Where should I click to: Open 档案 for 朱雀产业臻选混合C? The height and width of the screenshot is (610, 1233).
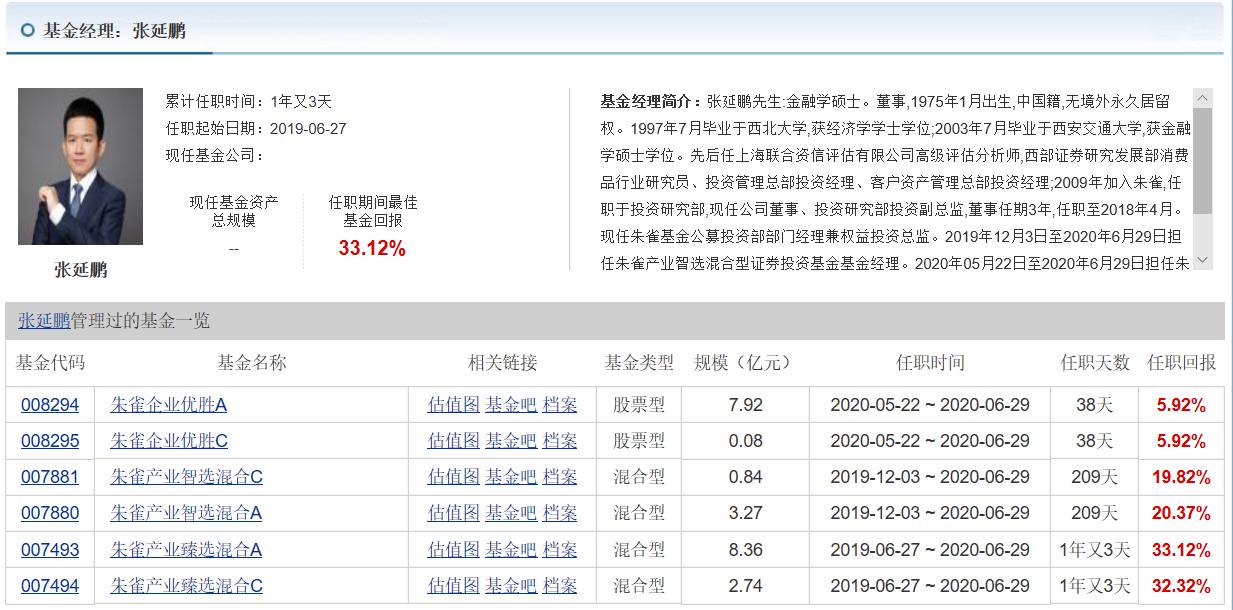(560, 585)
